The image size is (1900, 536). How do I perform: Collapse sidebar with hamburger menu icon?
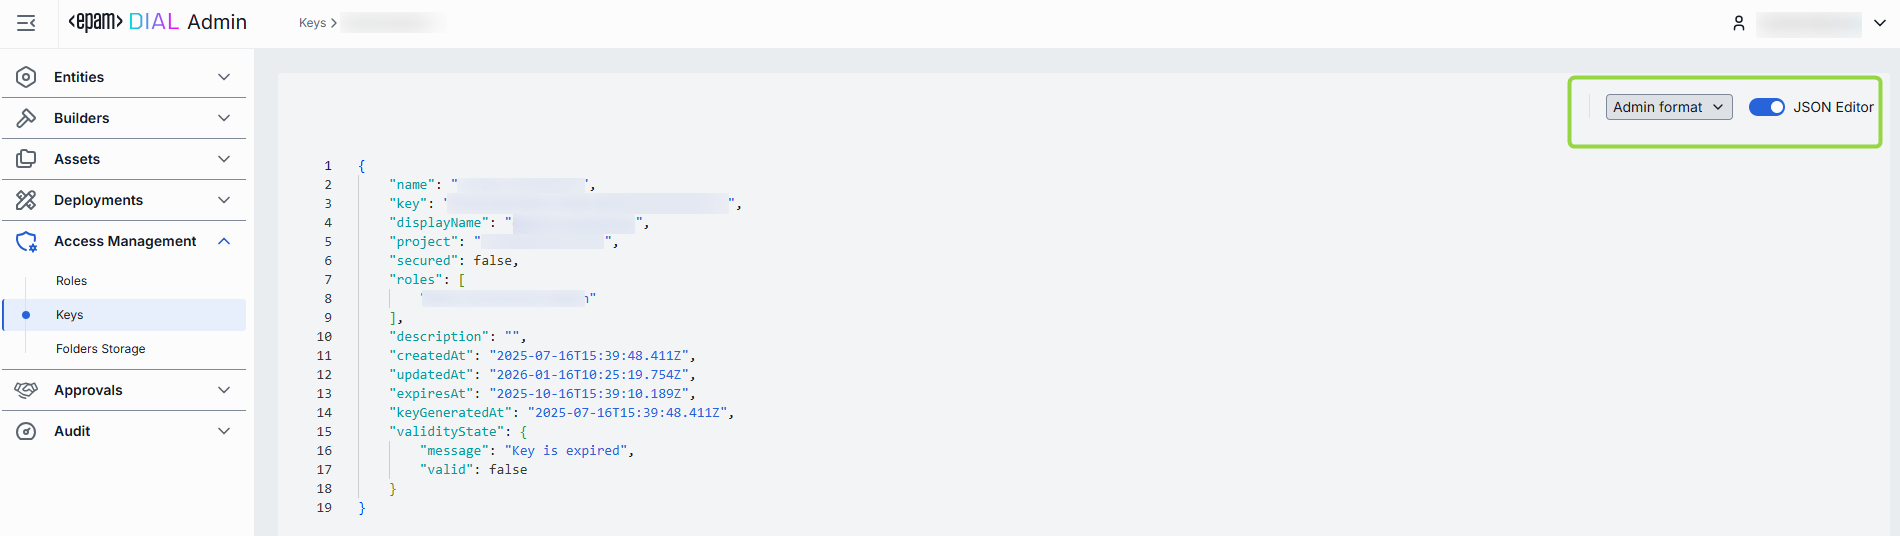click(x=26, y=23)
